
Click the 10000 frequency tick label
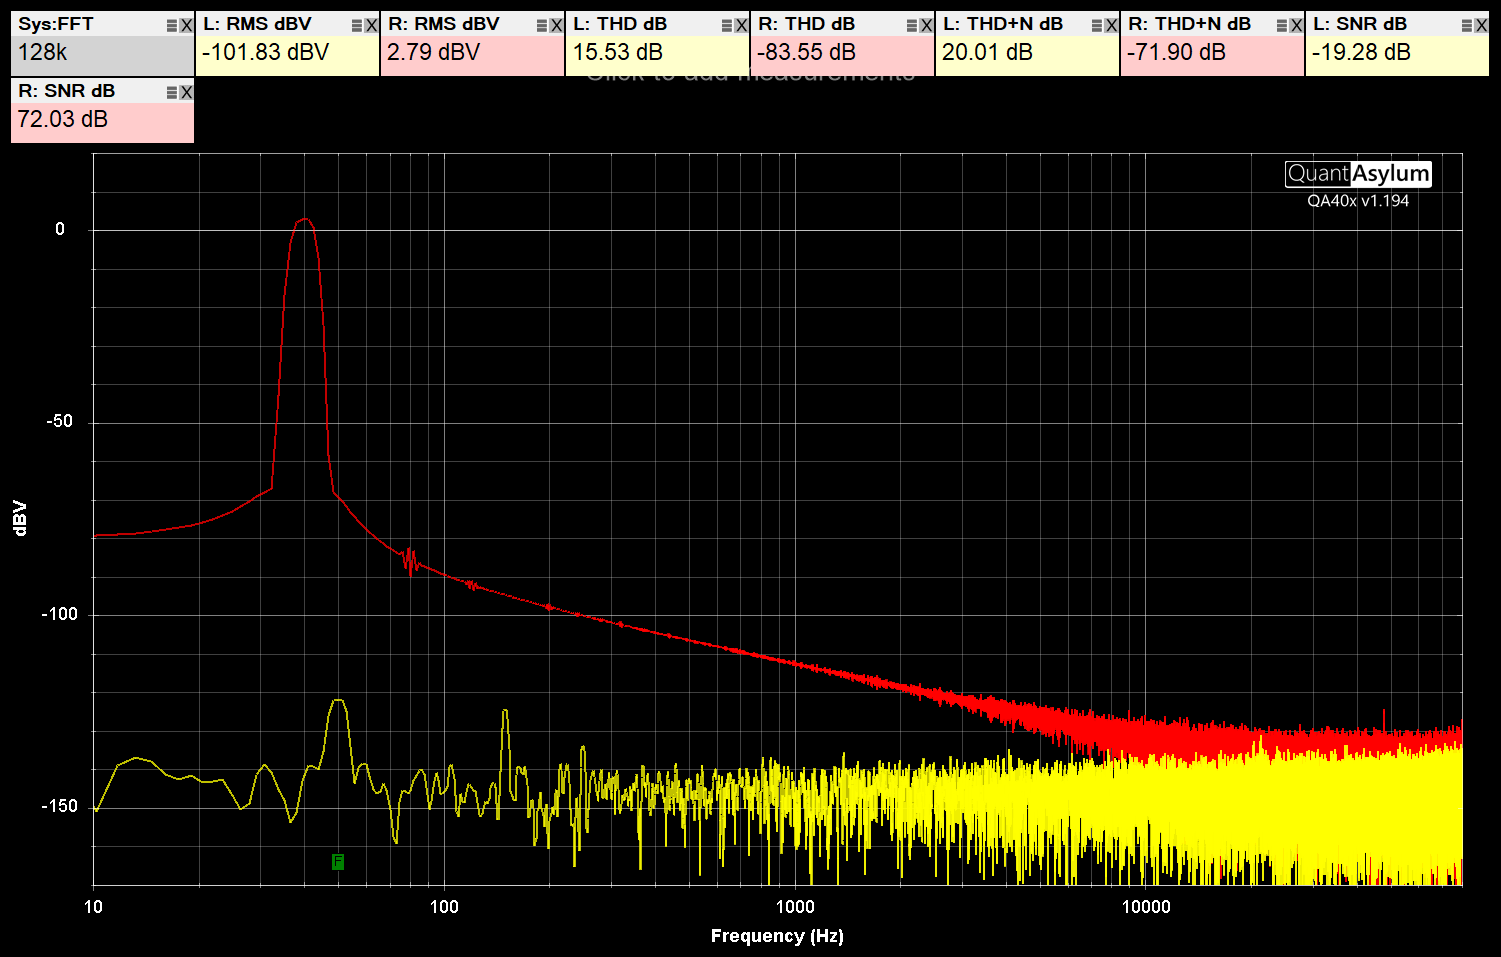click(1146, 907)
